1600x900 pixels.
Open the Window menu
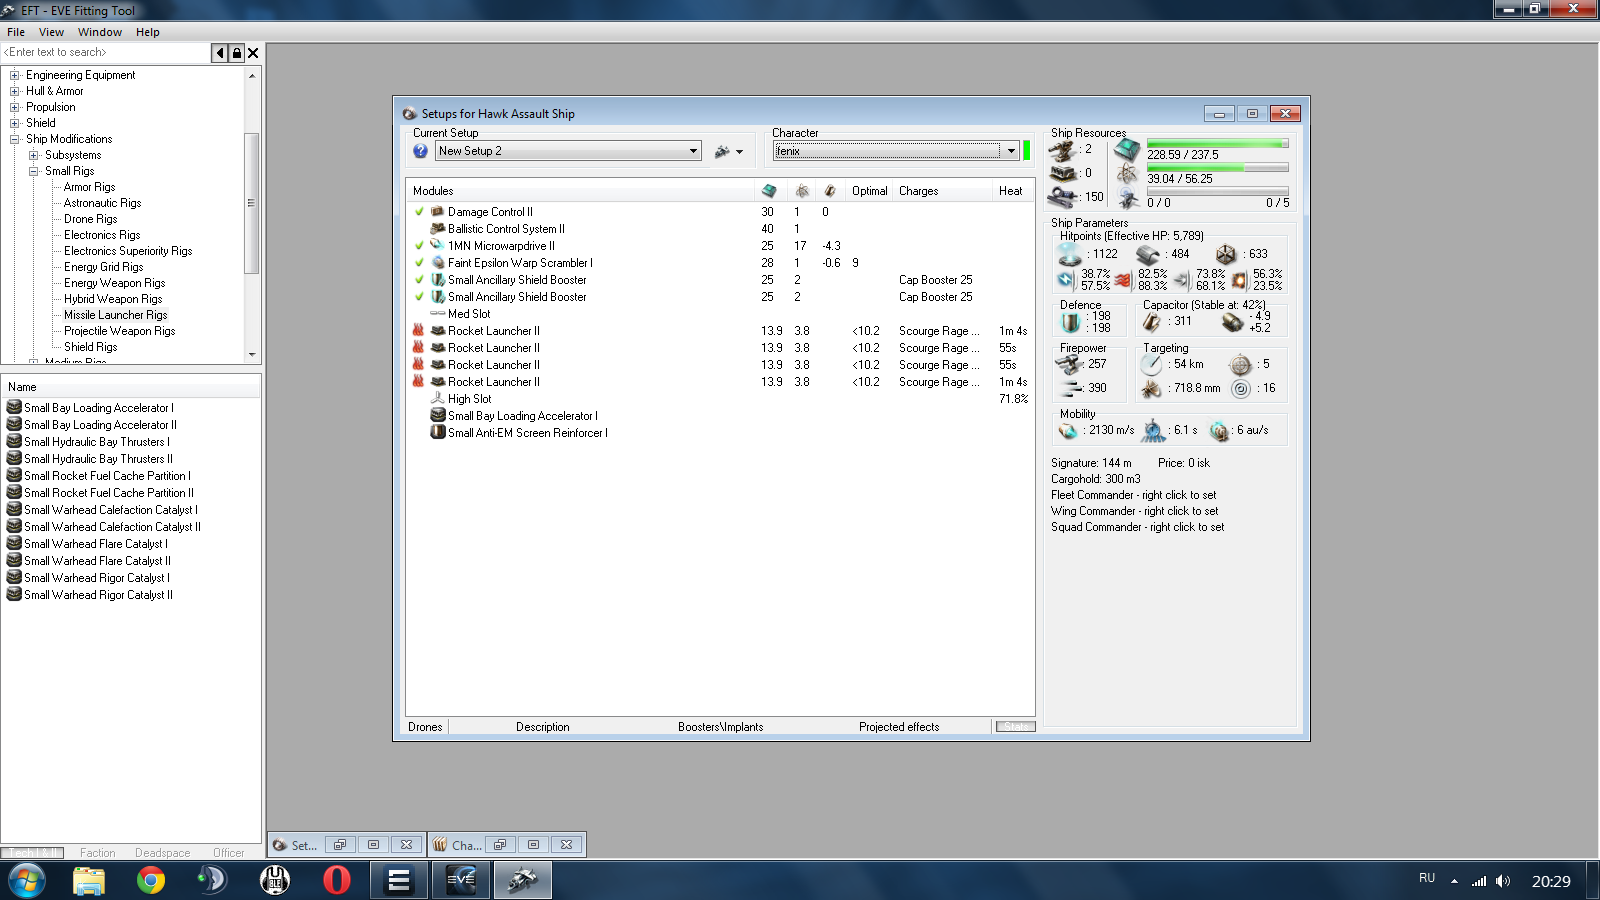click(x=100, y=32)
